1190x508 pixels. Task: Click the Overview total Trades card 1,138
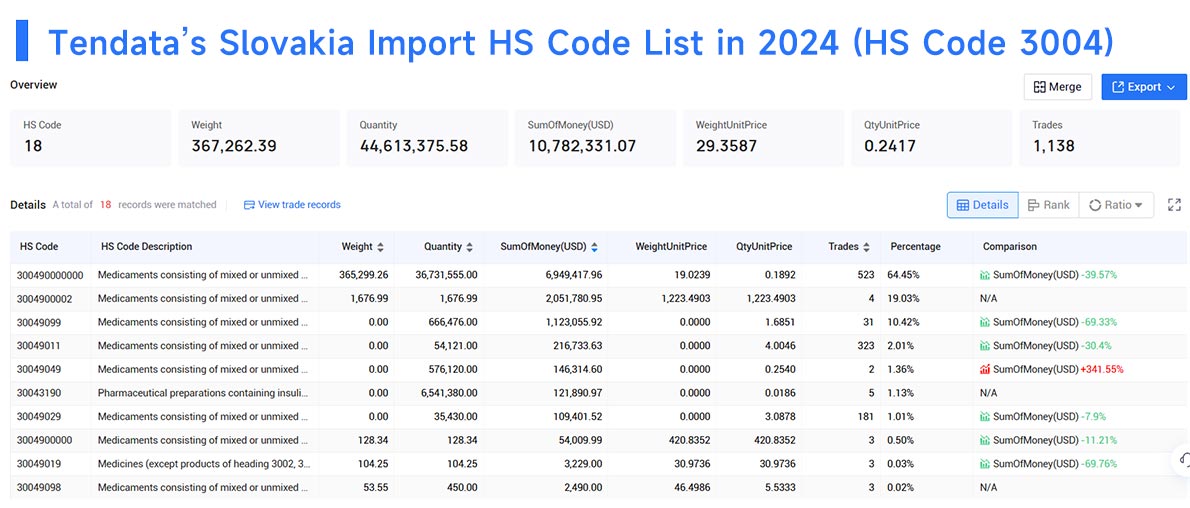(1099, 138)
